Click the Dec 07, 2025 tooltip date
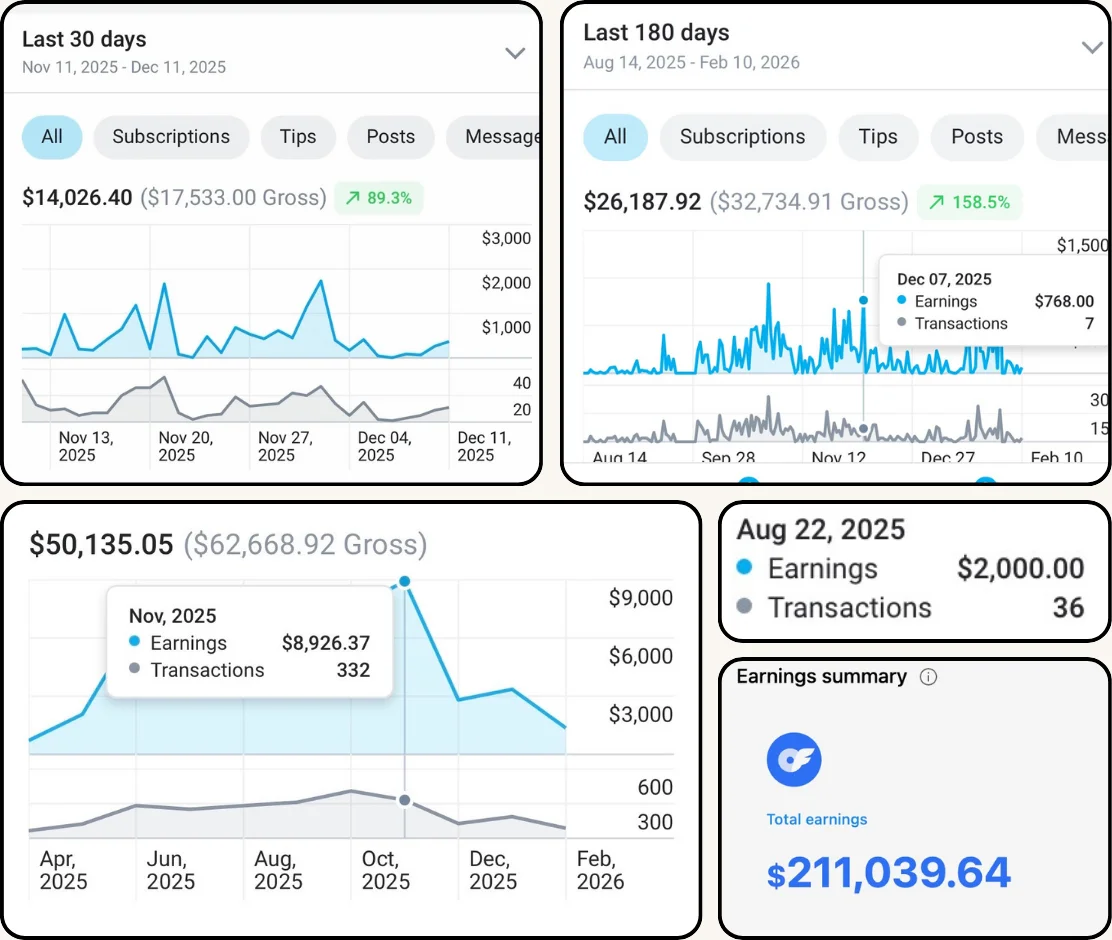Screen dimensions: 1112x940 coord(944,280)
